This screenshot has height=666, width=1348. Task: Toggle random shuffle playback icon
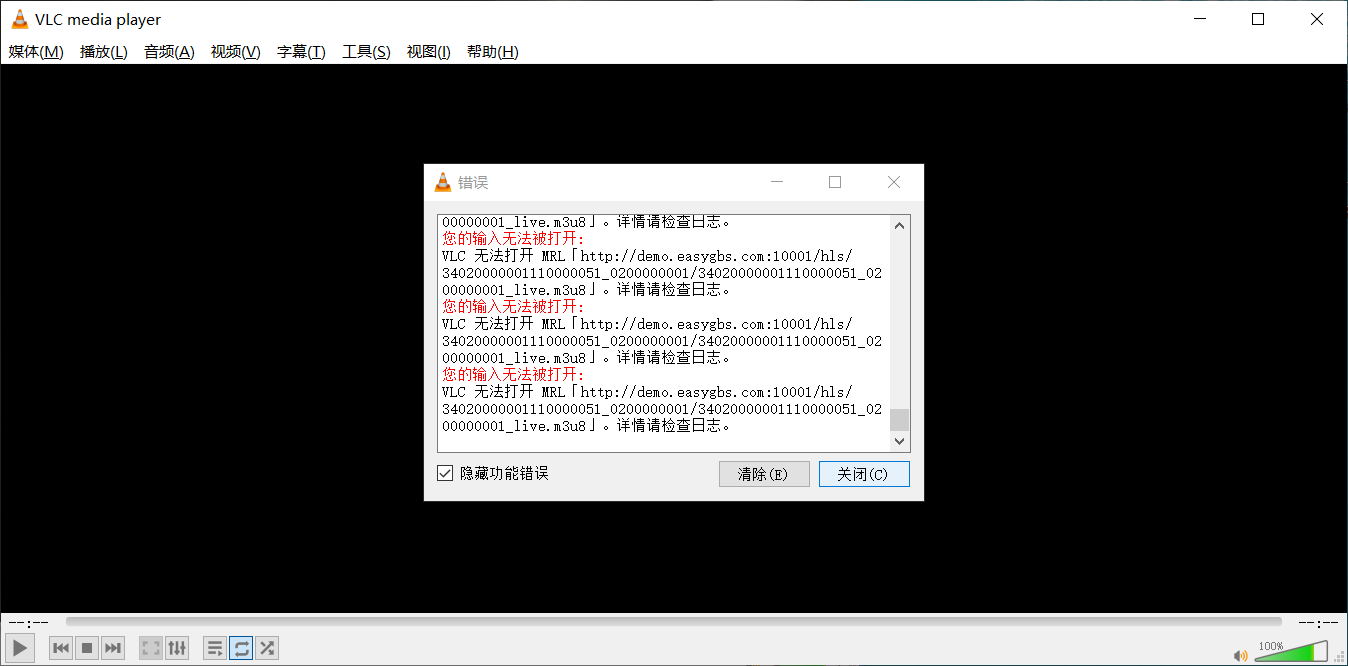[267, 648]
